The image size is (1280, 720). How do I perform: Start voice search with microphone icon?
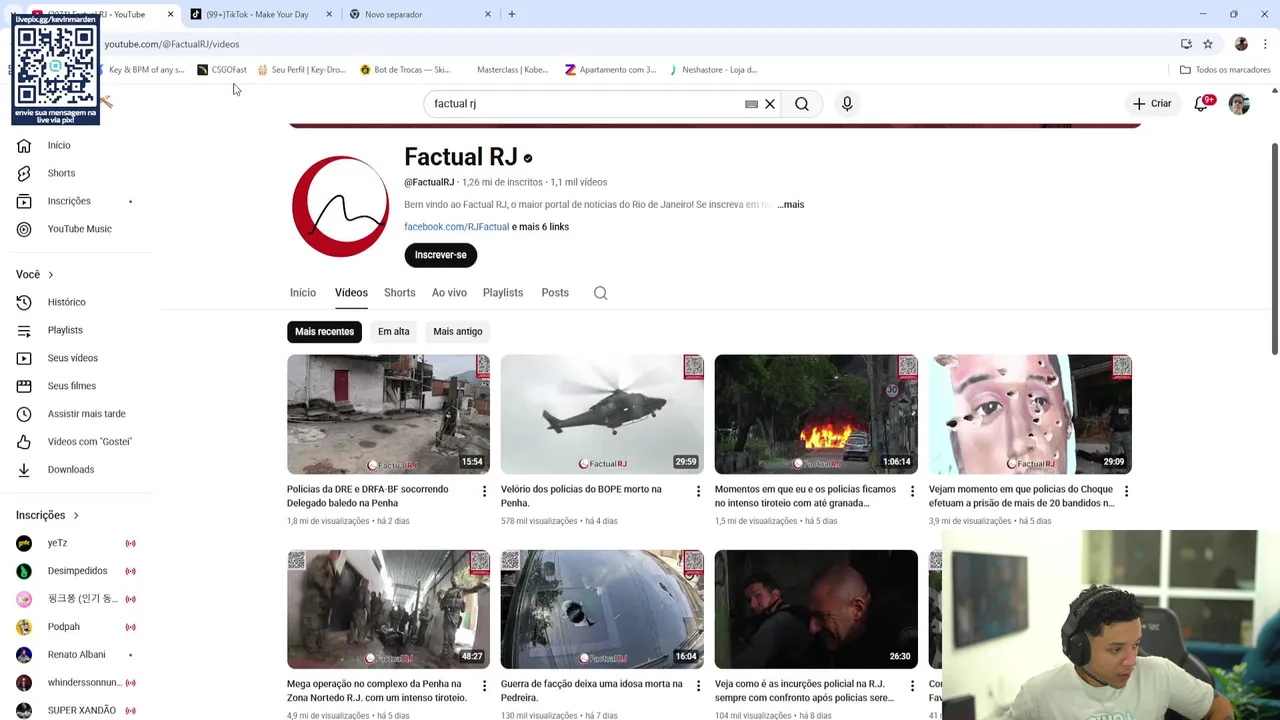[x=847, y=104]
